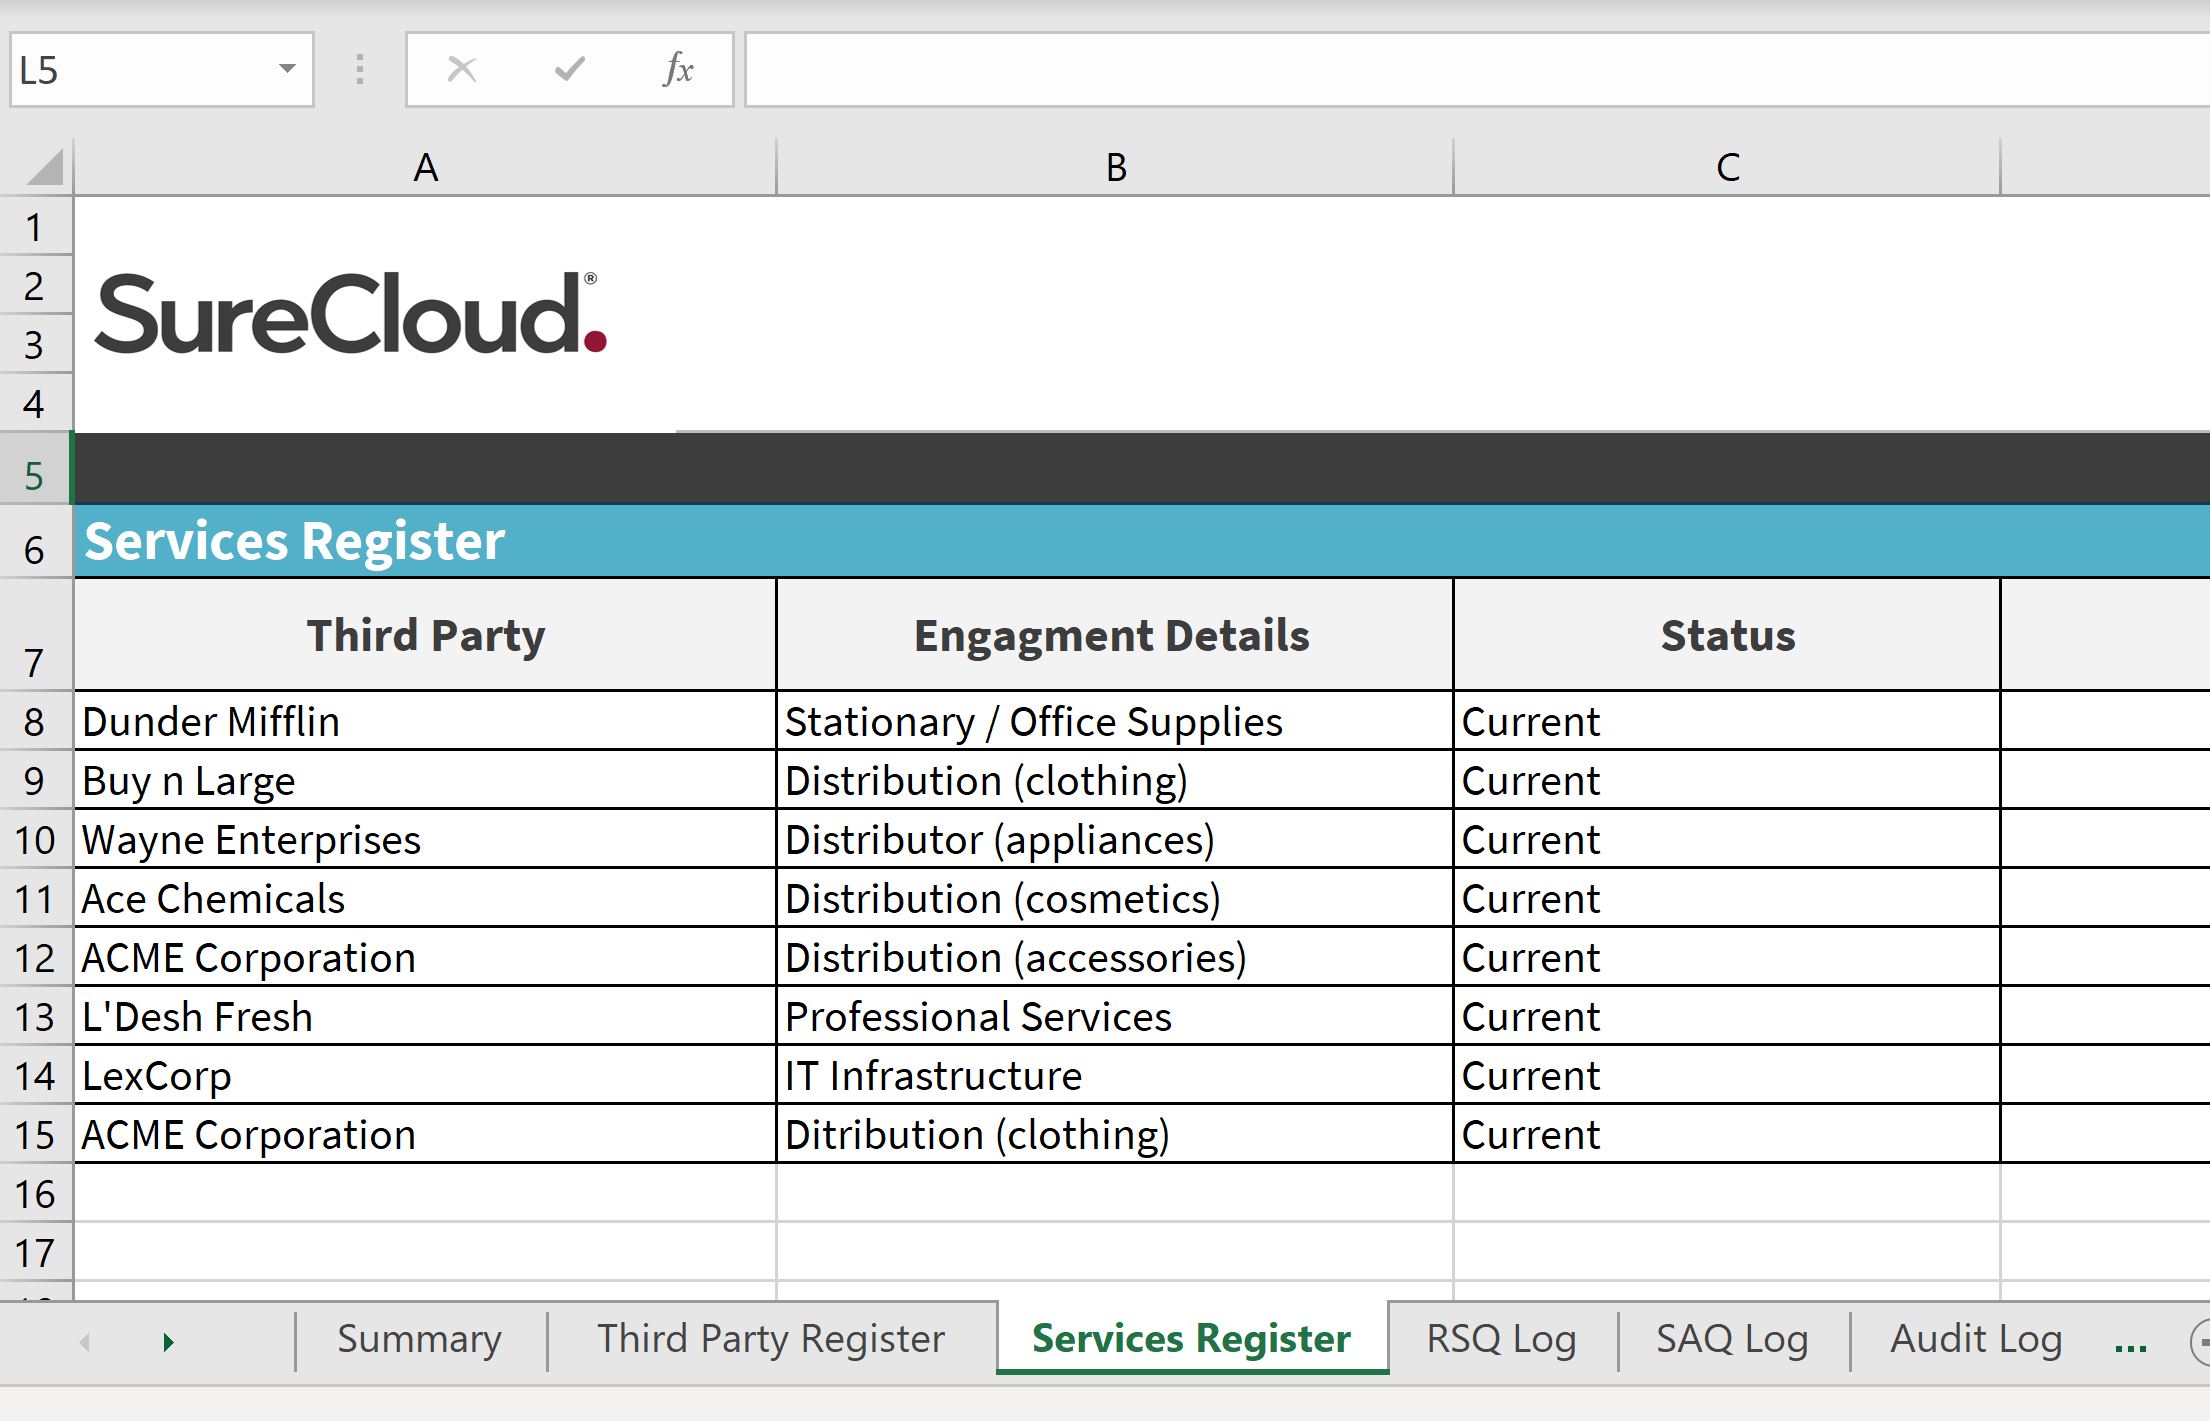The height and width of the screenshot is (1421, 2210).
Task: Select column C header
Action: 1727,167
